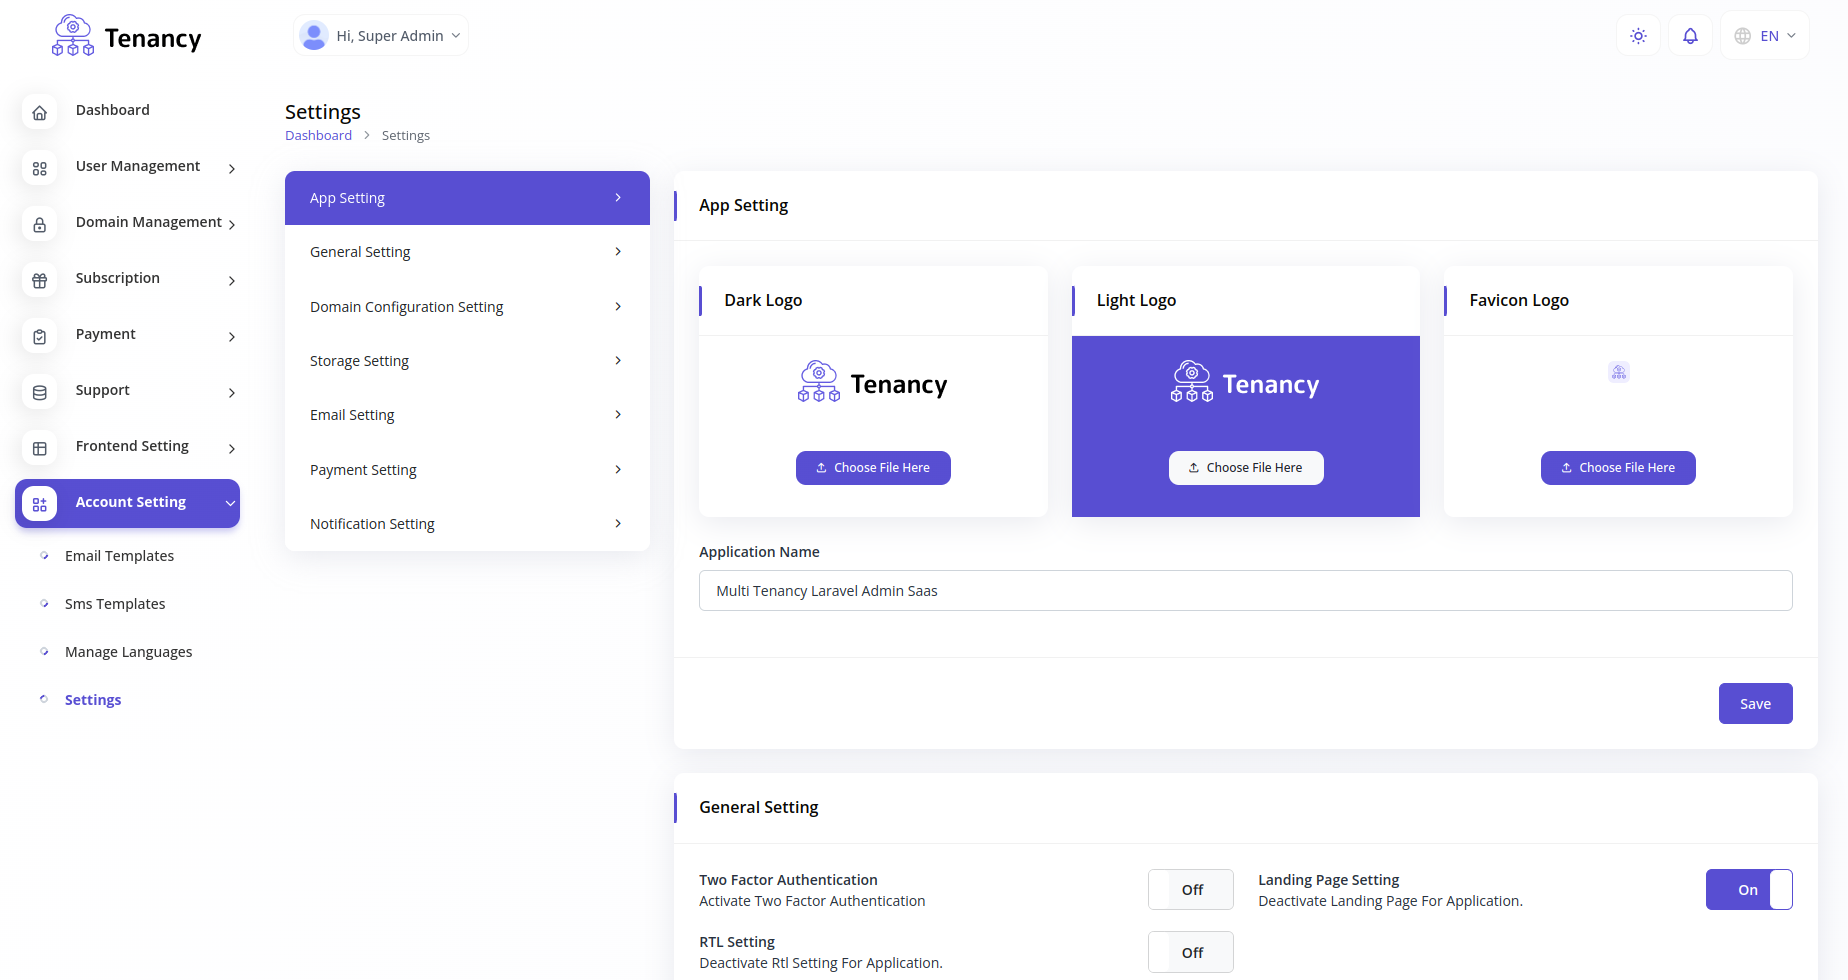Click Choose File Here for Dark Logo
The height and width of the screenshot is (980, 1848).
tap(873, 468)
